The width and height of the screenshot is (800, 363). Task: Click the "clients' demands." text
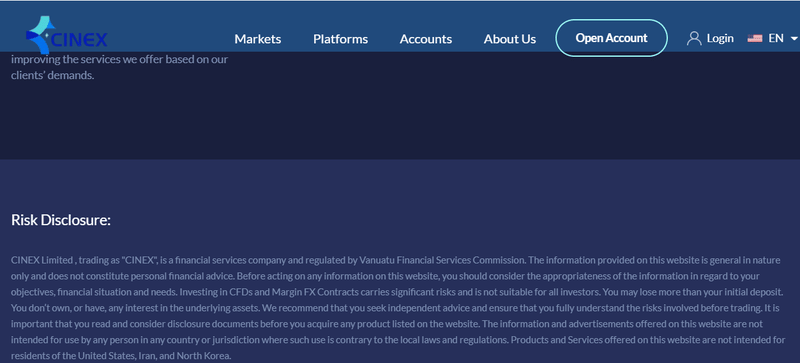point(53,76)
